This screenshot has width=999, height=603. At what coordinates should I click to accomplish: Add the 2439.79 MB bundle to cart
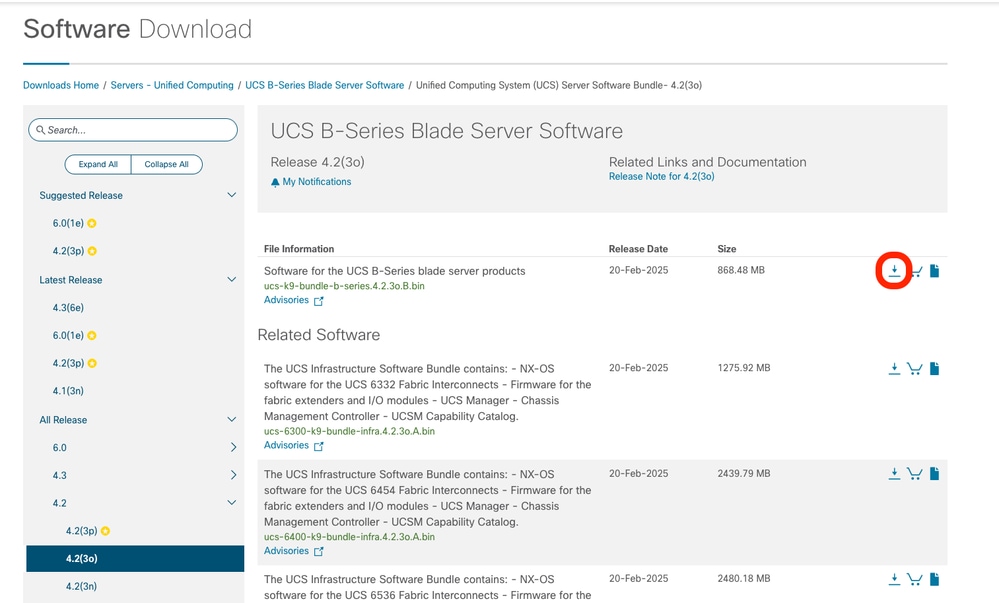(x=914, y=474)
